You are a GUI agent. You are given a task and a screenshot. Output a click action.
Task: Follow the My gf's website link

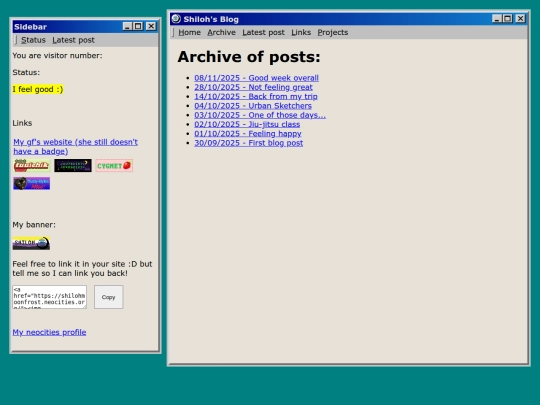click(x=75, y=146)
